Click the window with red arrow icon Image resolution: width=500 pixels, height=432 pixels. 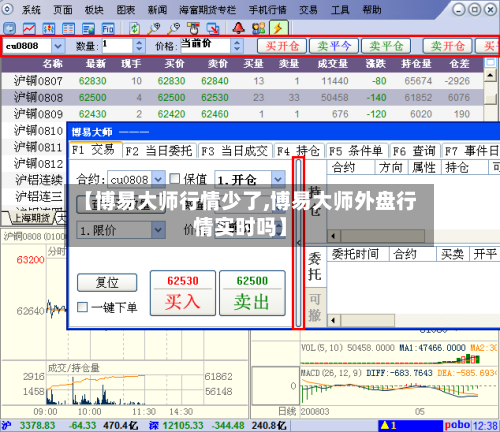pos(213,29)
